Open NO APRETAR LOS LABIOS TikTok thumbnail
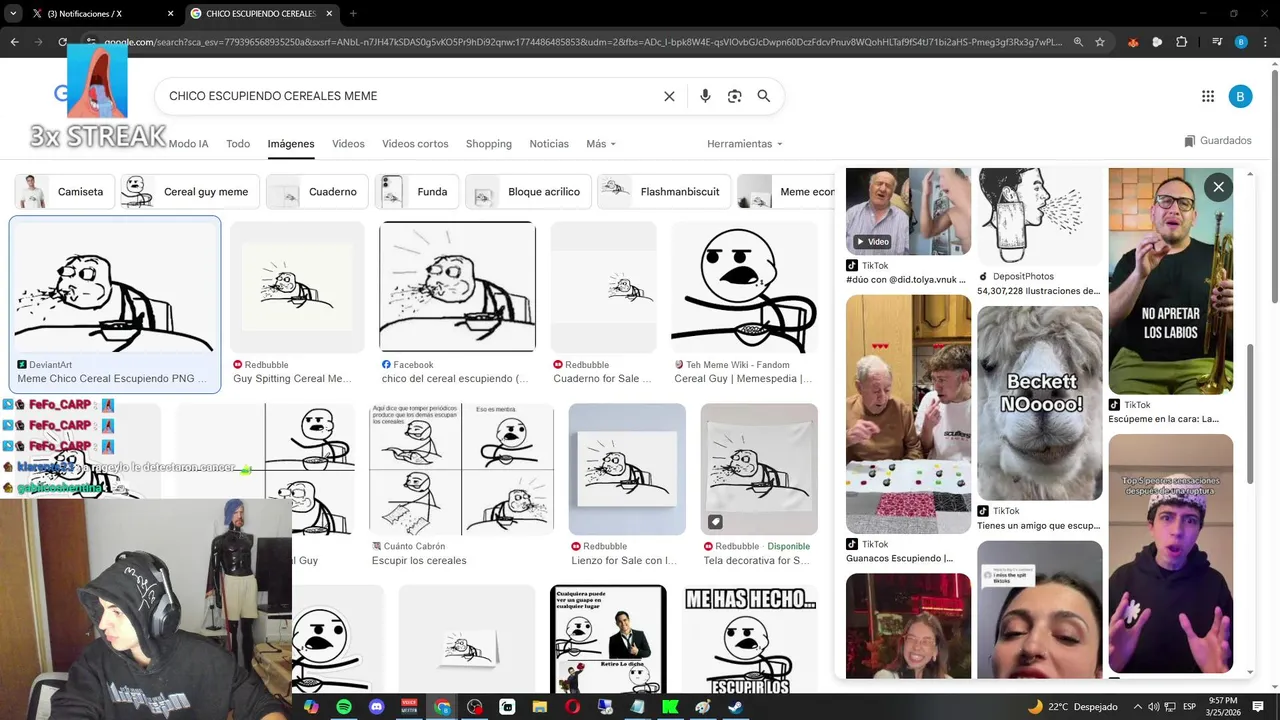Viewport: 1280px width, 720px height. (1170, 281)
